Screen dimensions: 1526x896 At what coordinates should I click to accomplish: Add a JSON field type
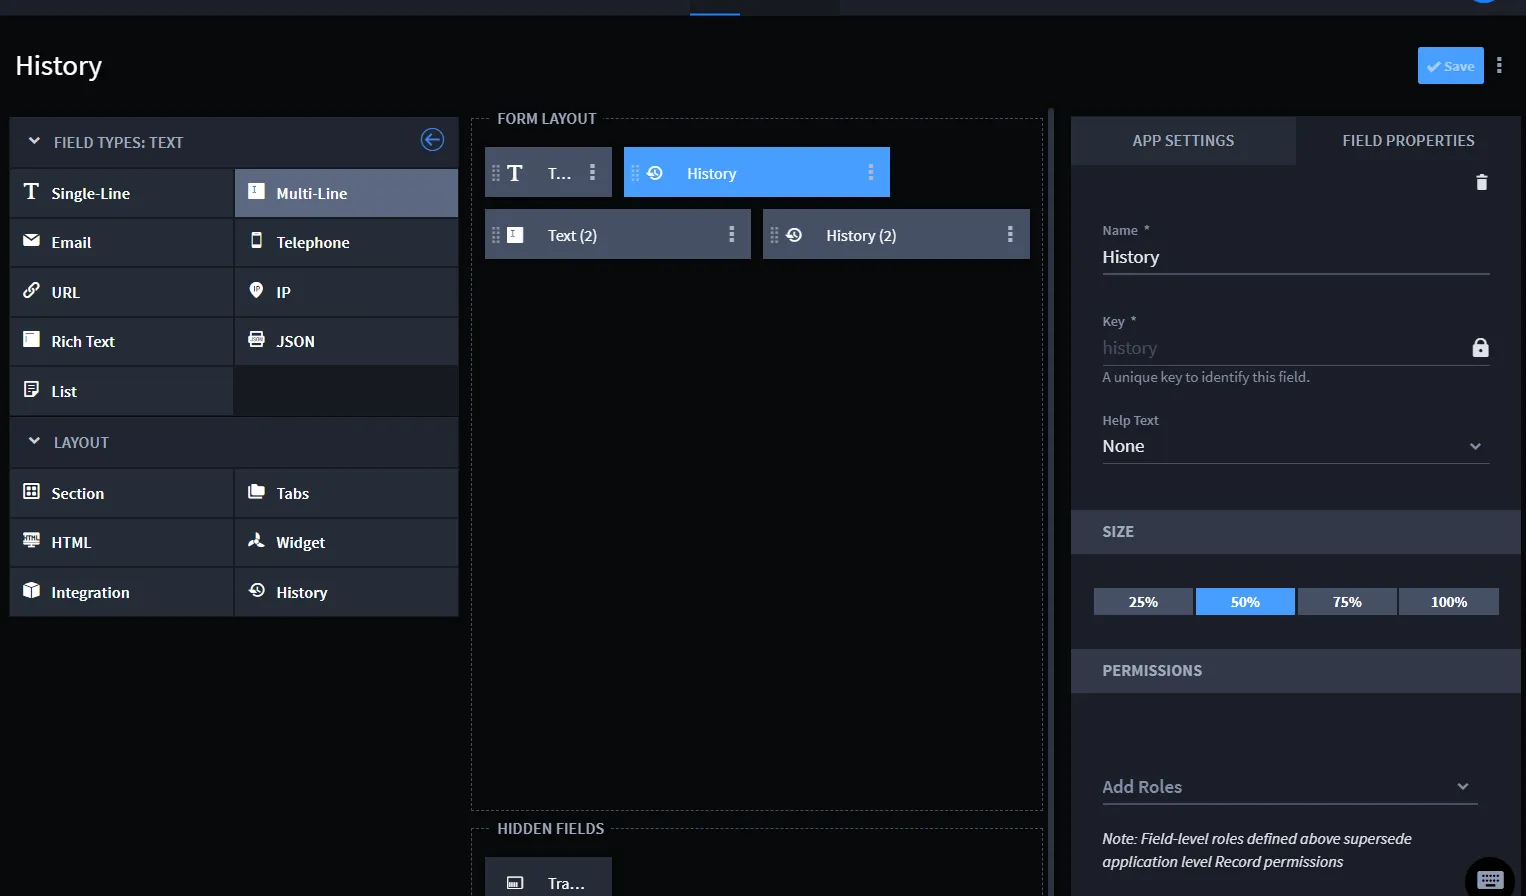(x=346, y=341)
